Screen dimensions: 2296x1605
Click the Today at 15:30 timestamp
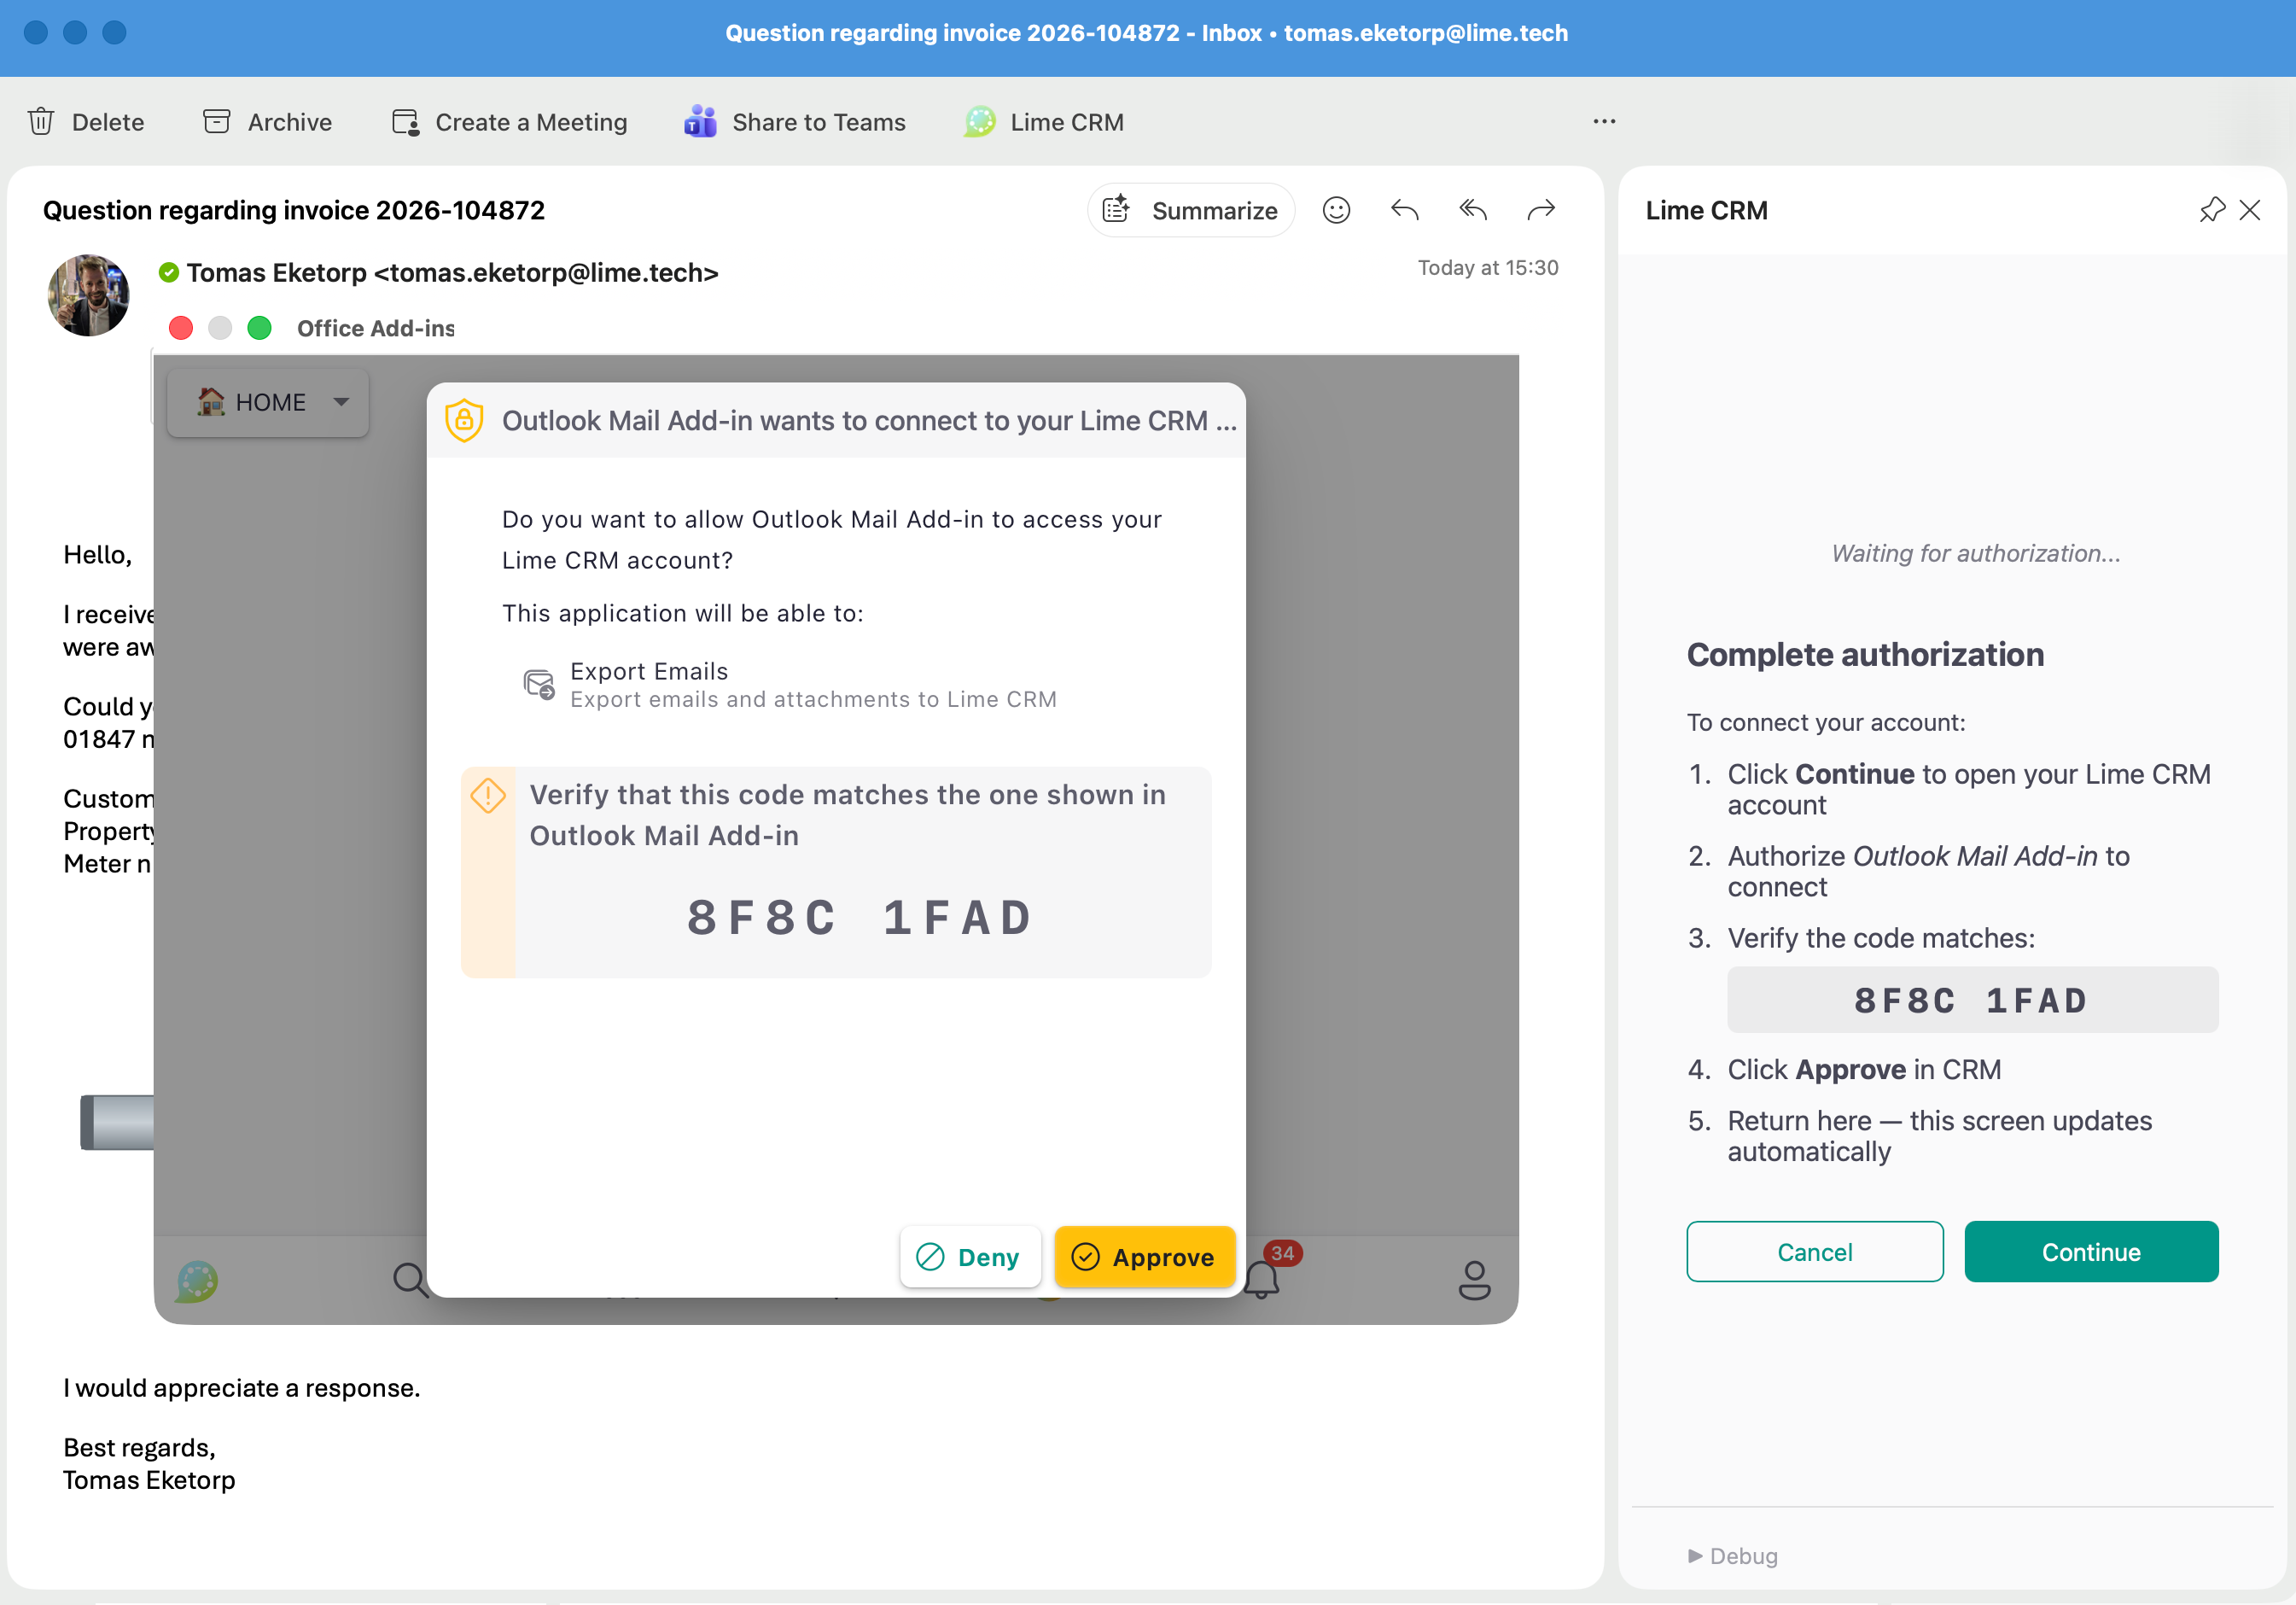click(1487, 268)
